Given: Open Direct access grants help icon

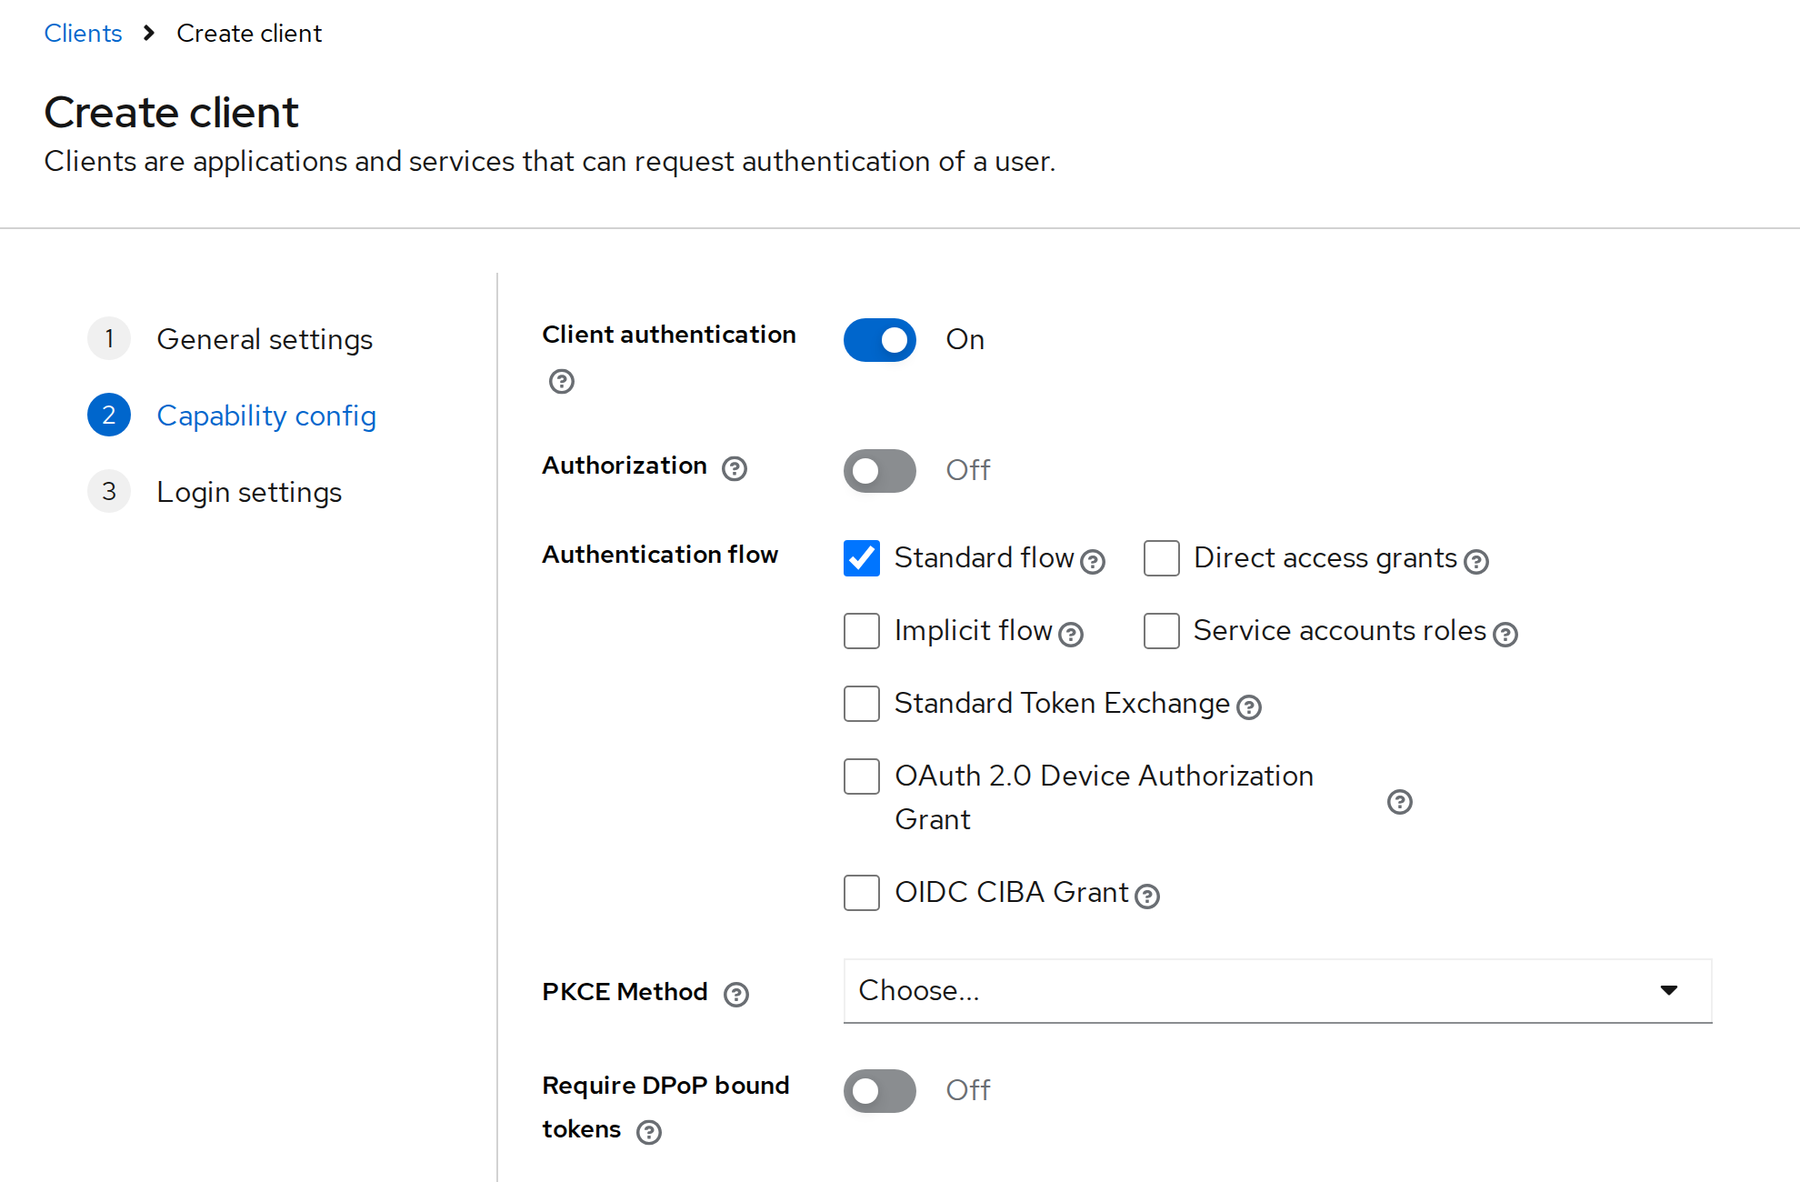Looking at the screenshot, I should point(1476,562).
